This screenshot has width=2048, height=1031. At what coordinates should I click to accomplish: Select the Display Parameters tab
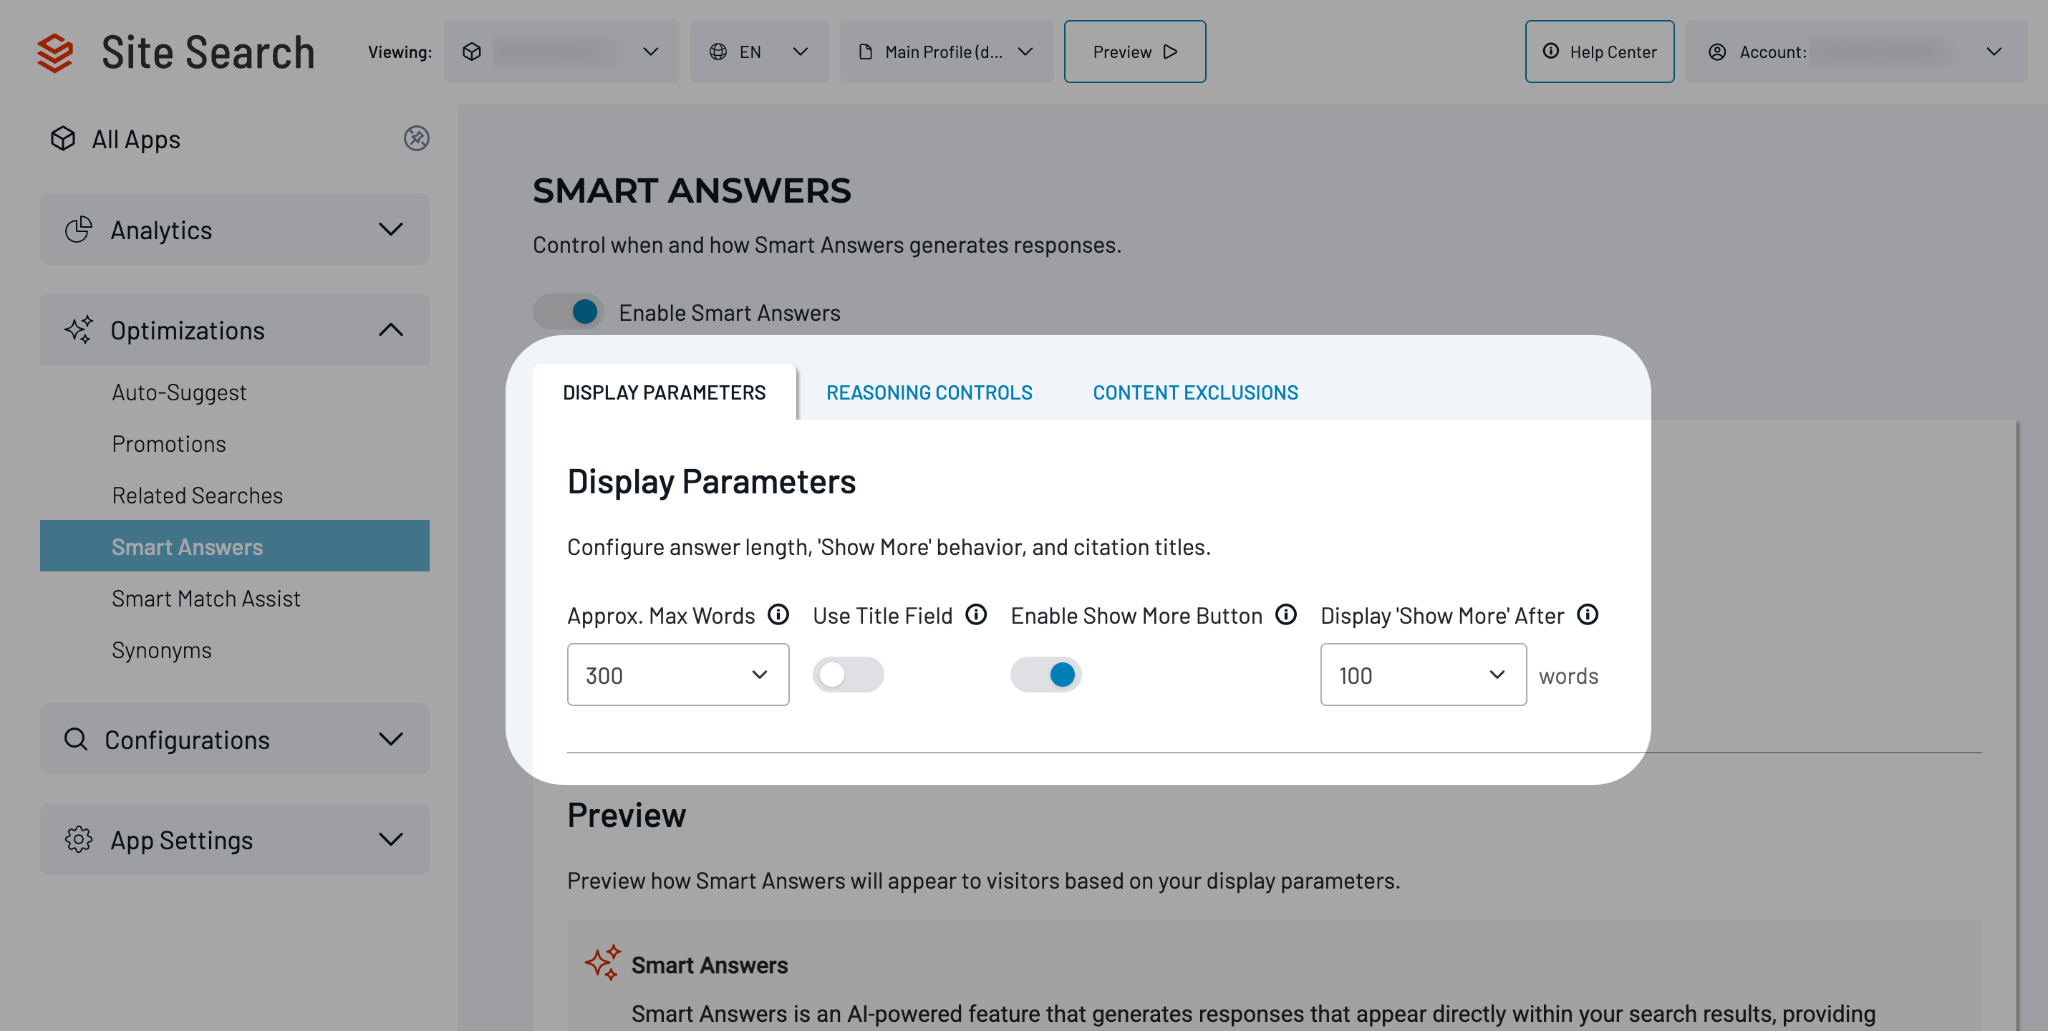point(664,392)
